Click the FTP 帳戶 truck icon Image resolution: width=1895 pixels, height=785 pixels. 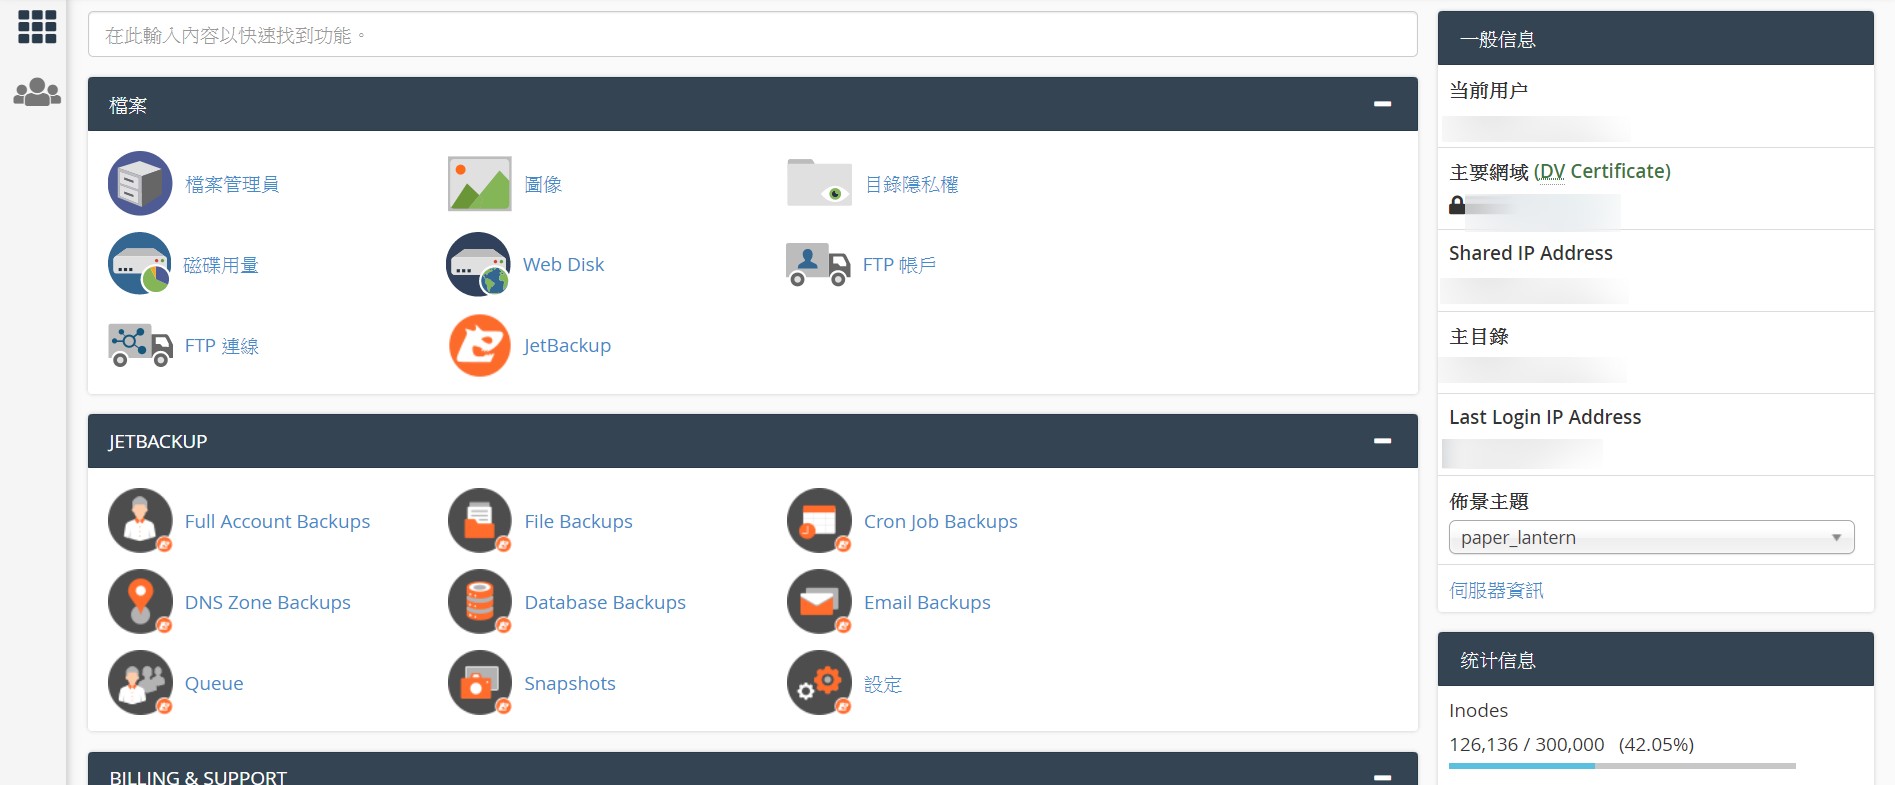click(x=818, y=264)
